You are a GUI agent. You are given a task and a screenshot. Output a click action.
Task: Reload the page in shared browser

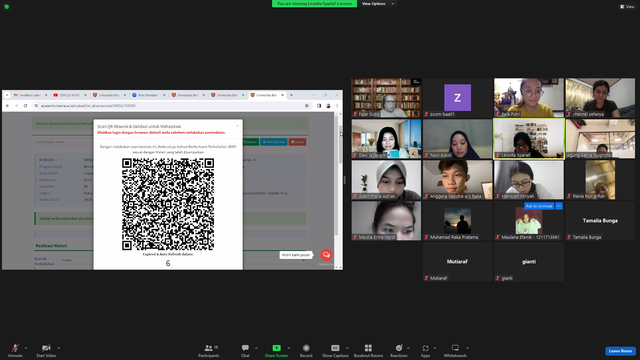pyautogui.click(x=25, y=106)
